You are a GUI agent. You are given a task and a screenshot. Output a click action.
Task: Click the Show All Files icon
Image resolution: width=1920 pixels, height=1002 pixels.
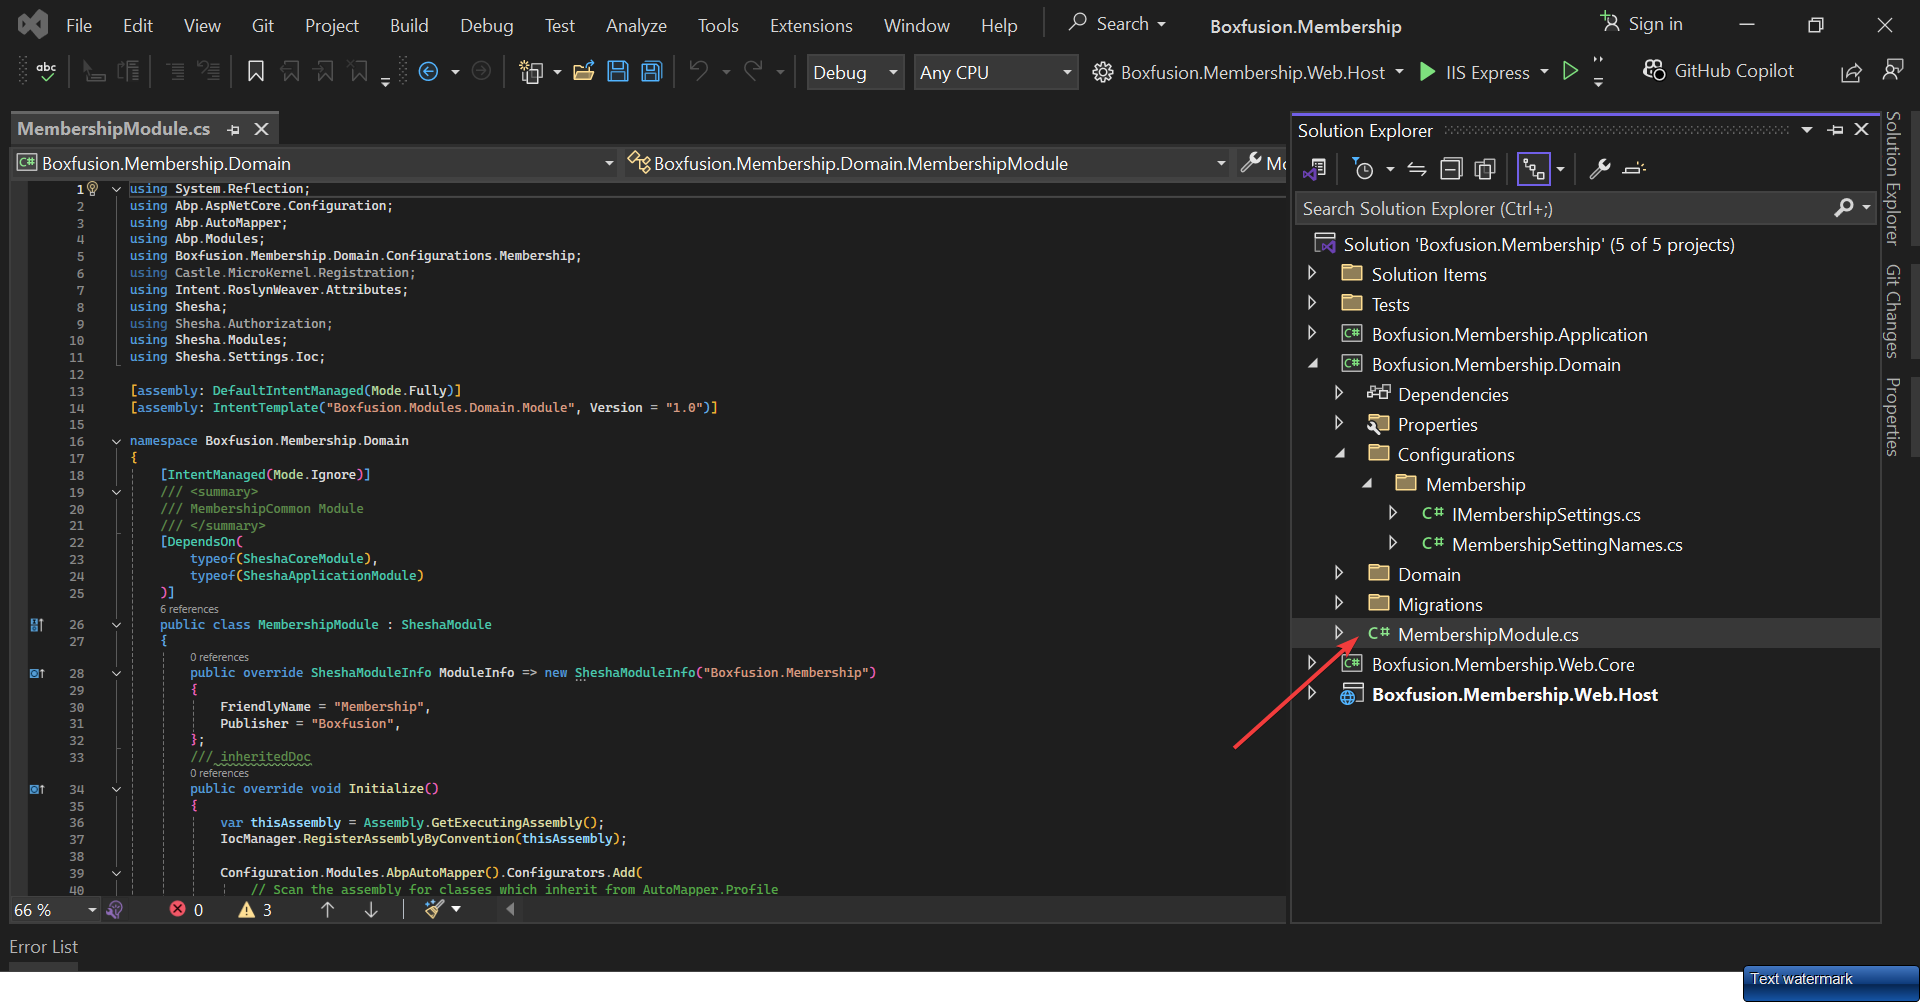click(x=1485, y=169)
